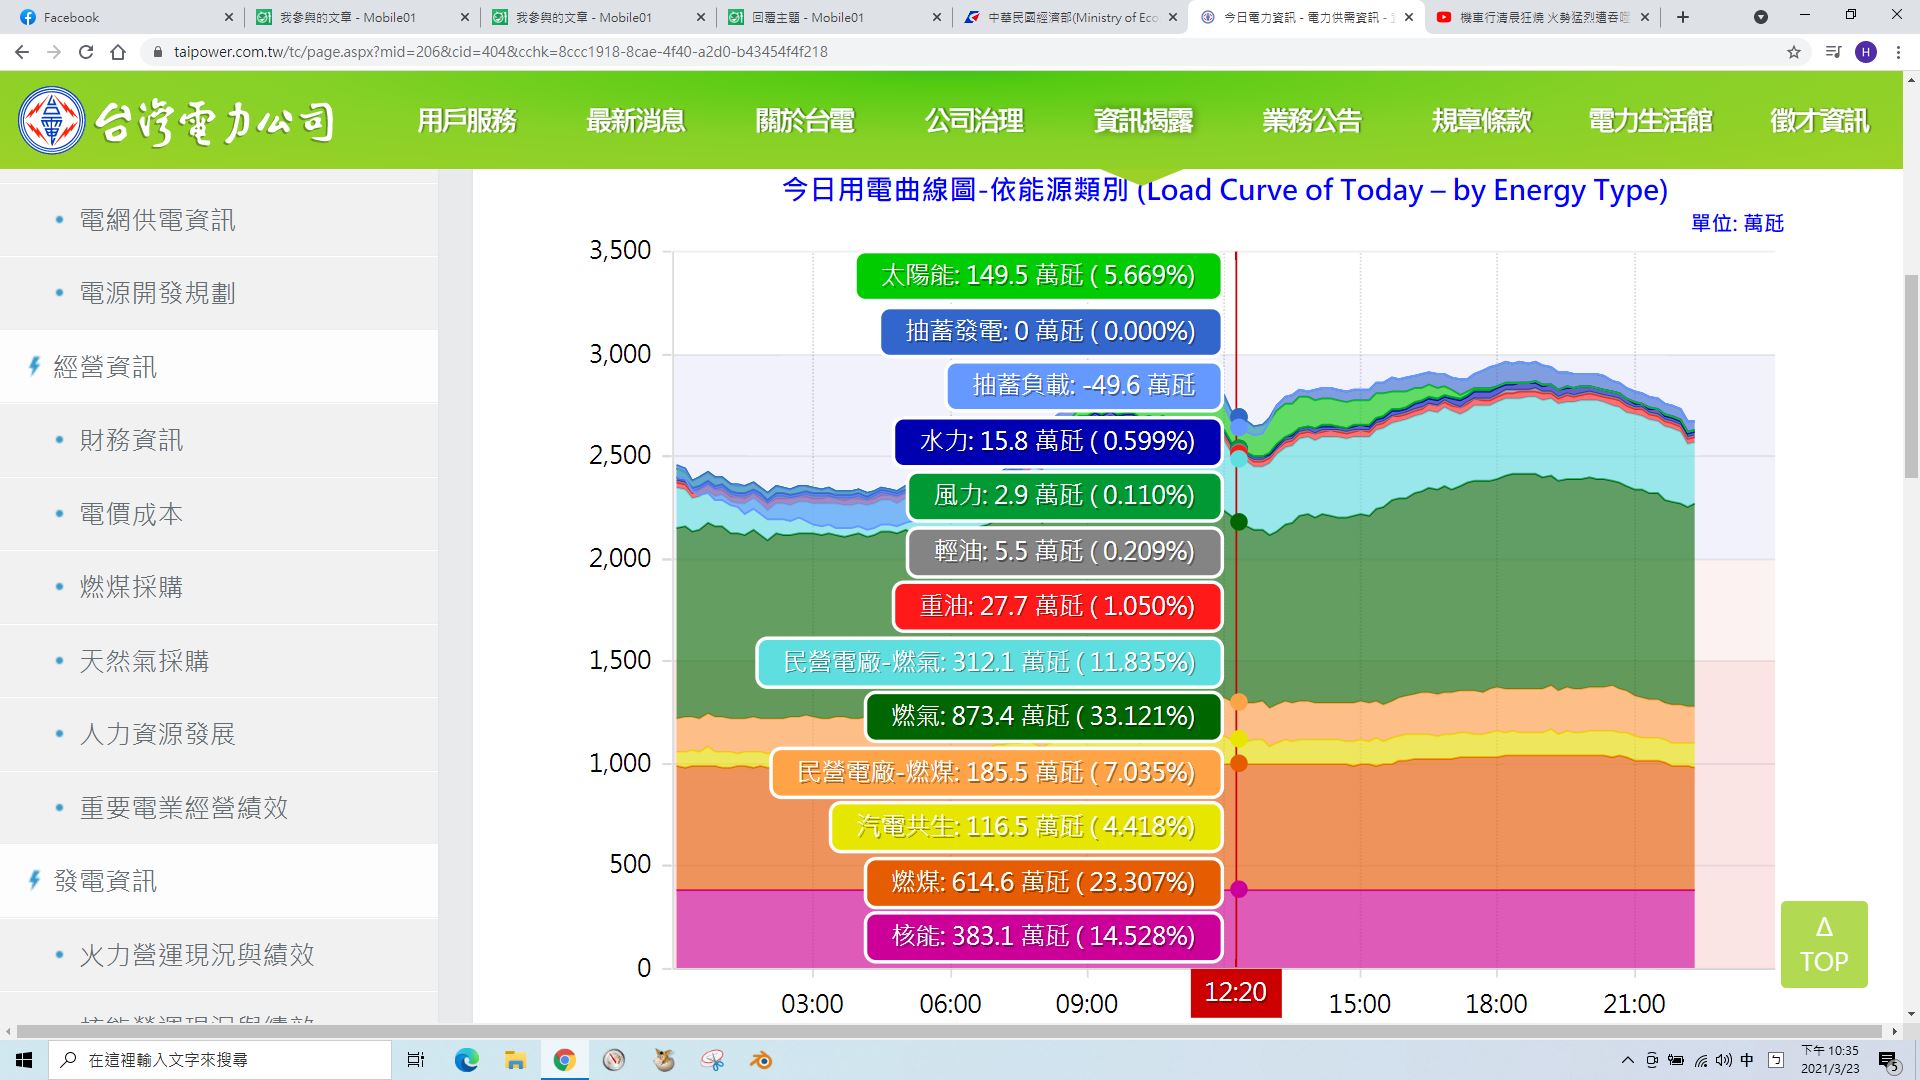Reload the page using the refresh icon
The width and height of the screenshot is (1920, 1080).
(86, 52)
